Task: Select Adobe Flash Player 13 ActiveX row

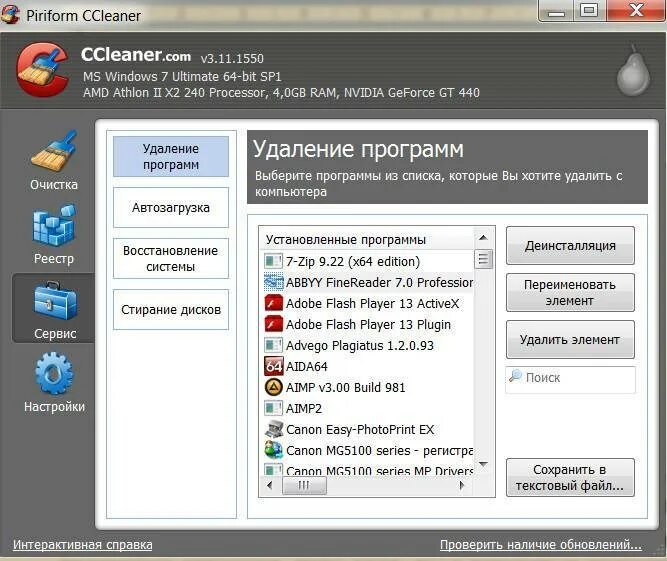Action: point(368,303)
